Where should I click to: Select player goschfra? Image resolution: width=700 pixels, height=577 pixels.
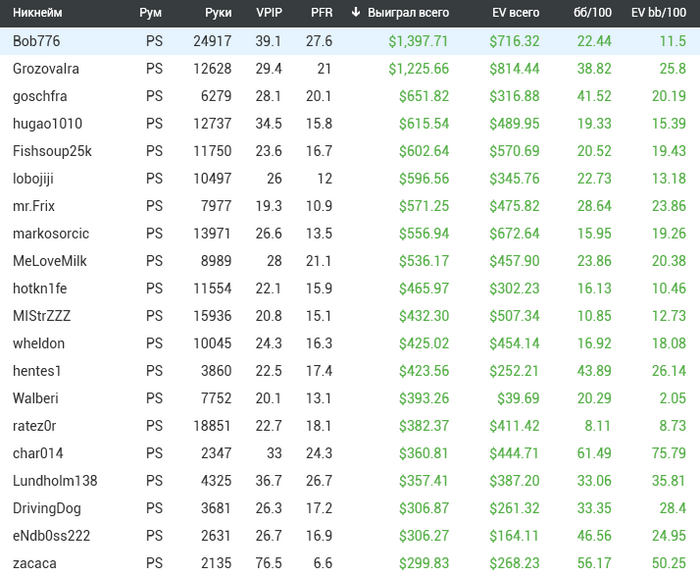click(x=40, y=96)
